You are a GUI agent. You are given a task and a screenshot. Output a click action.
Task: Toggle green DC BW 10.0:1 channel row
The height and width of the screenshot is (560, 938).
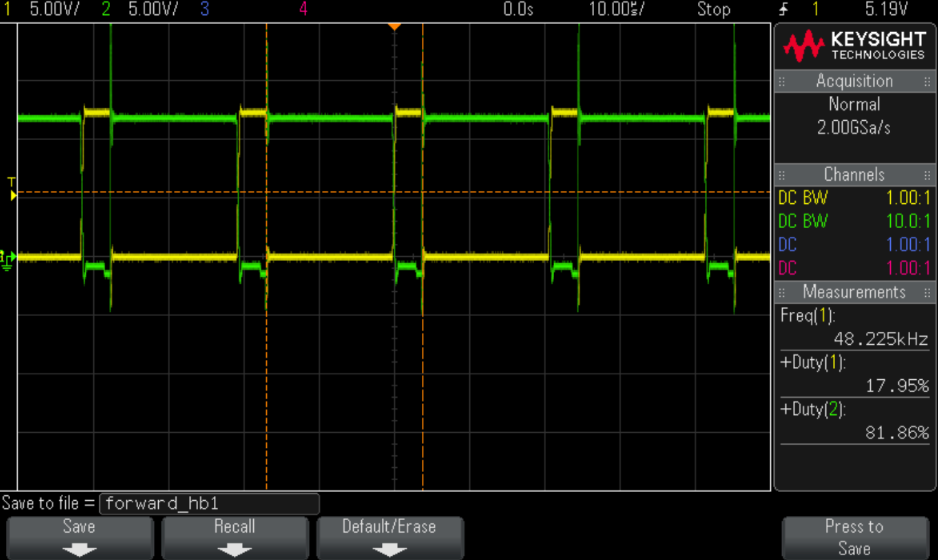click(855, 220)
